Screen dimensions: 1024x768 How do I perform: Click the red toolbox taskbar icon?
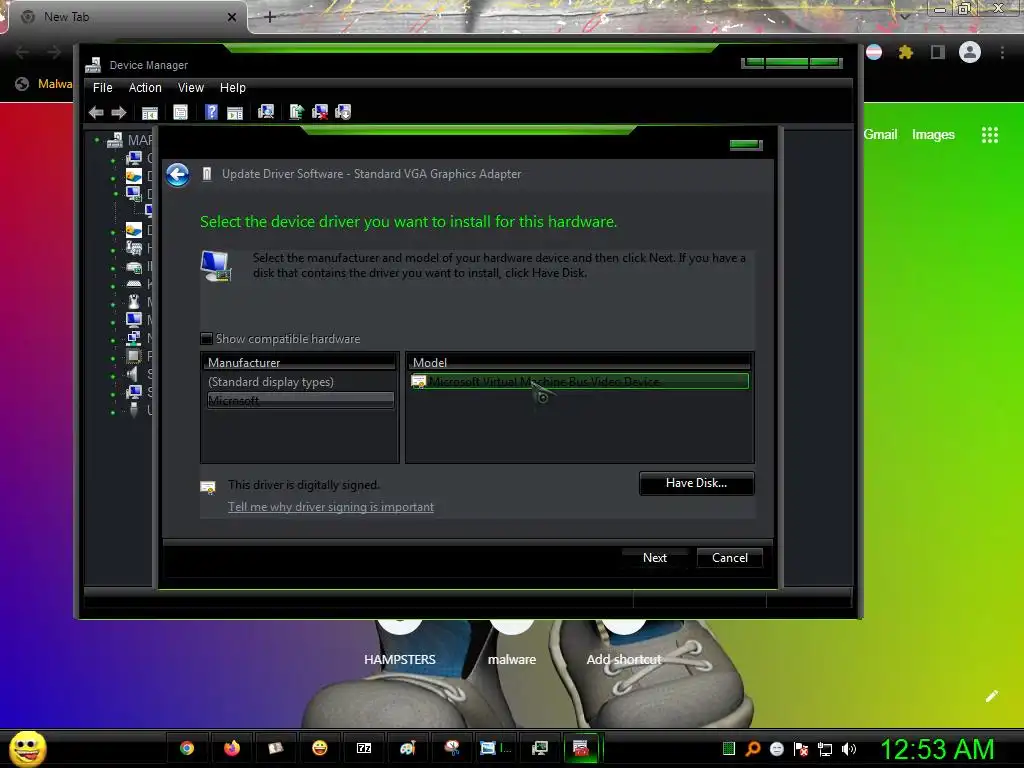tap(581, 748)
